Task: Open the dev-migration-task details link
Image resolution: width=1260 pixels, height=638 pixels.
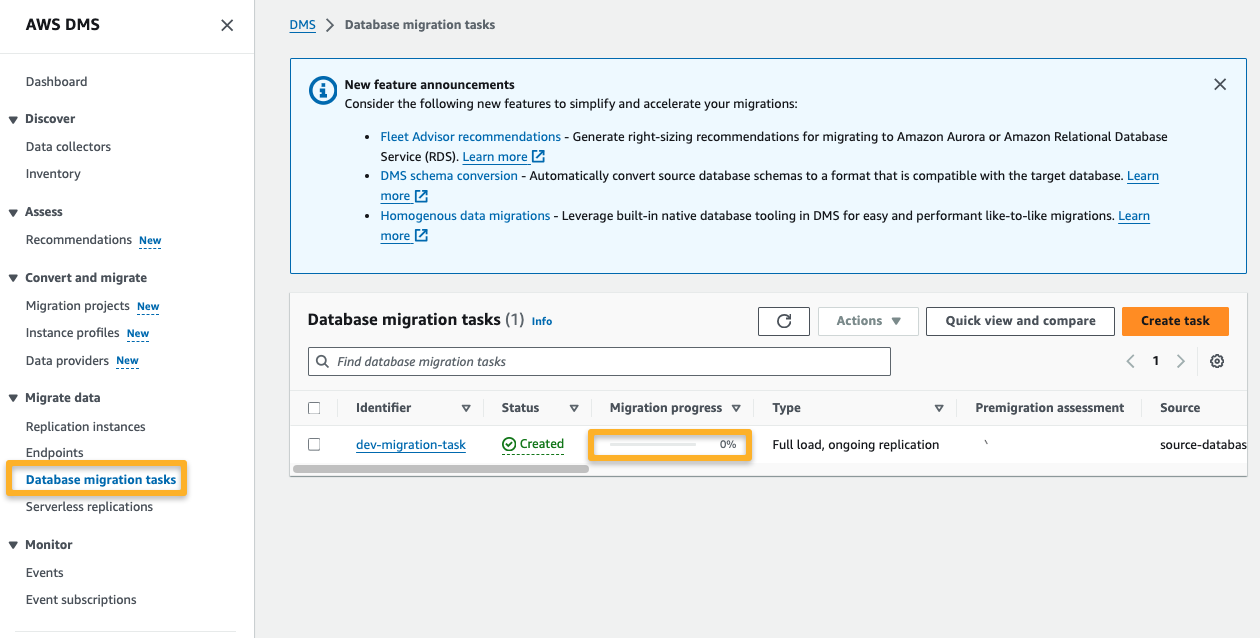Action: click(410, 444)
